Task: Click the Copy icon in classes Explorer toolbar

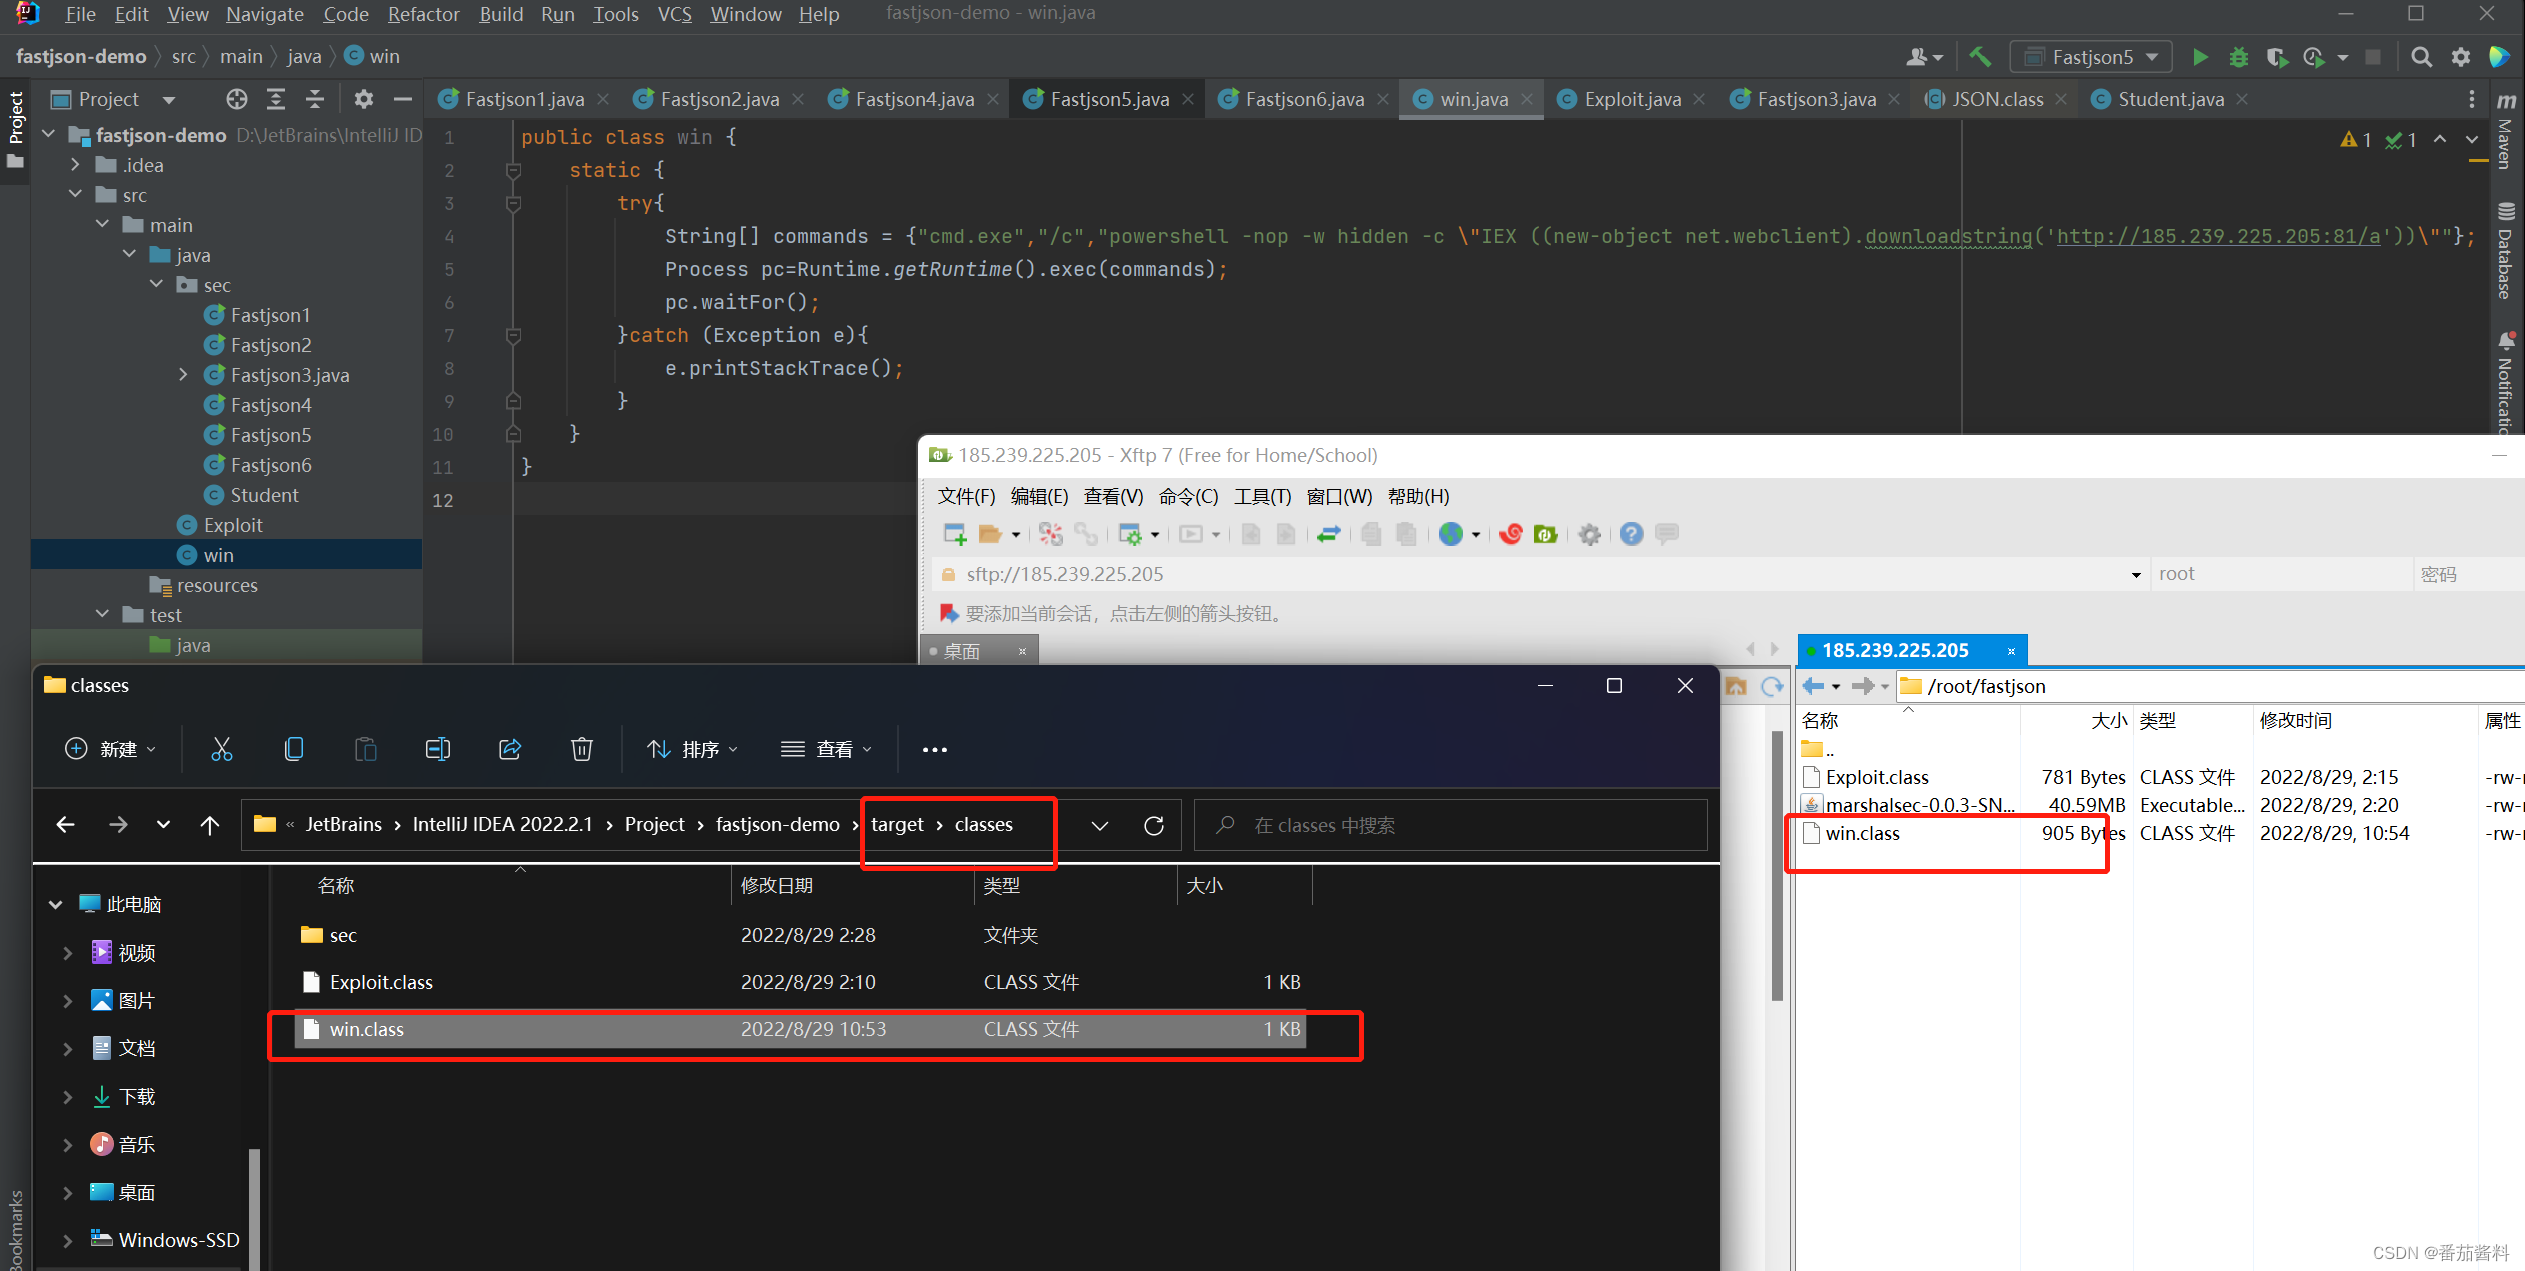Action: (294, 749)
